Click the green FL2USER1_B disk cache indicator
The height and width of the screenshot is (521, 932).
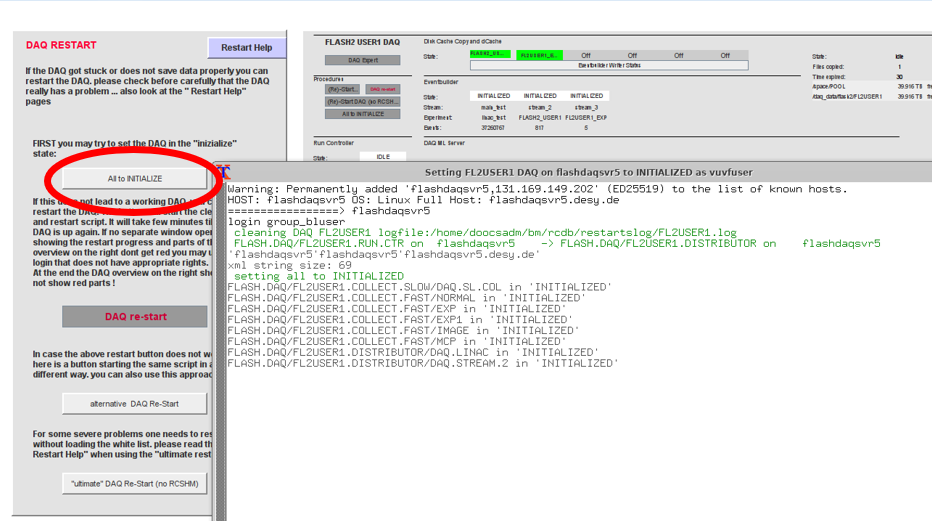(538, 55)
